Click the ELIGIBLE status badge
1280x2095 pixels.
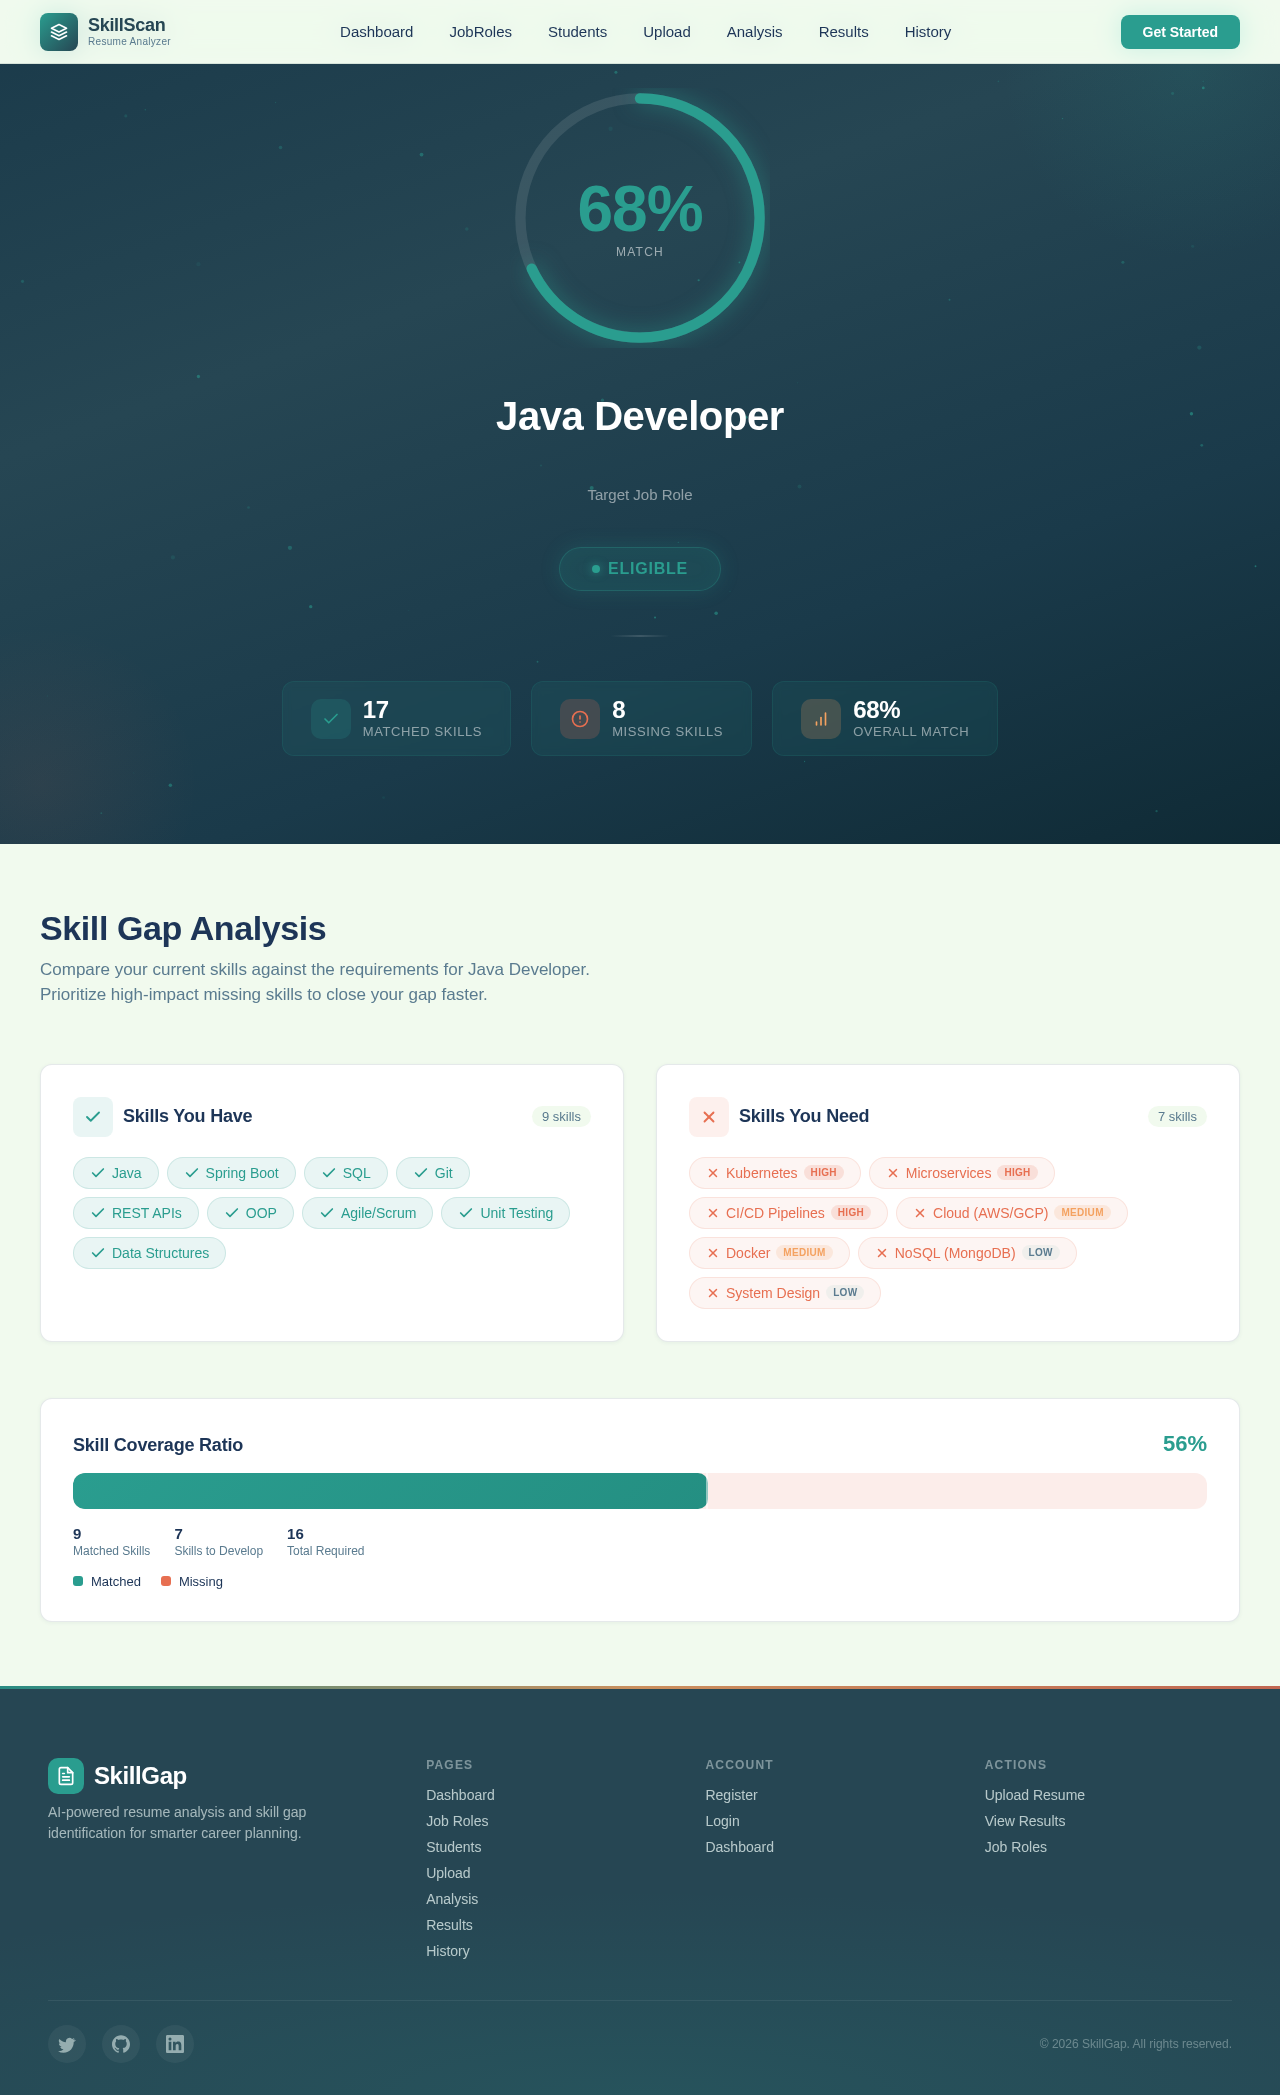(x=640, y=569)
